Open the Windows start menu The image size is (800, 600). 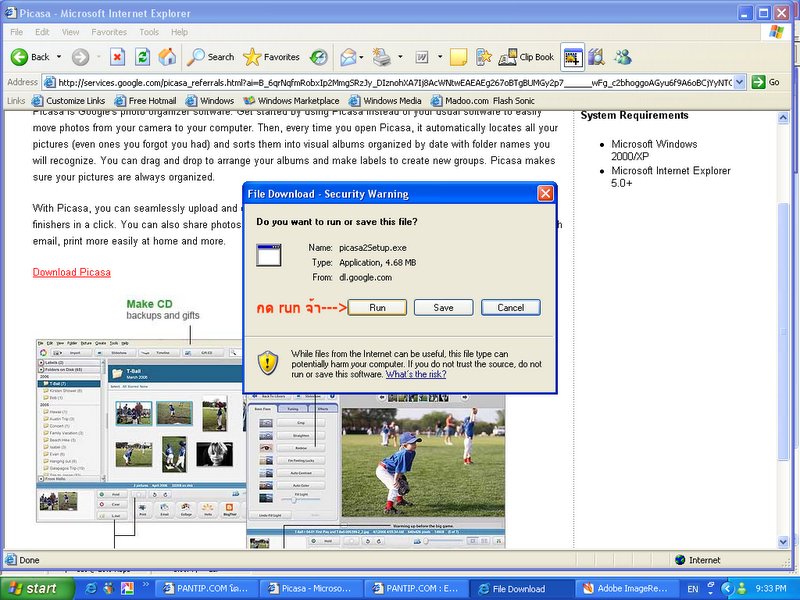pyautogui.click(x=37, y=588)
